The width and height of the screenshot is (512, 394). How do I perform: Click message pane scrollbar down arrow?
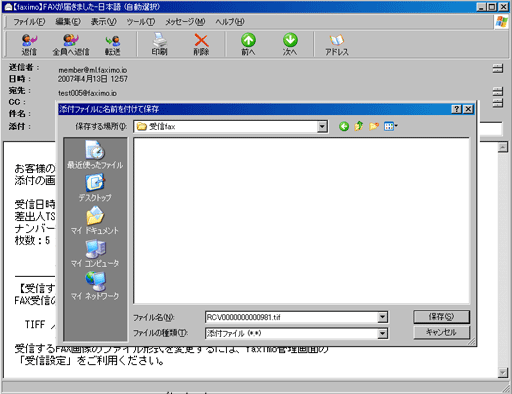tap(503, 372)
